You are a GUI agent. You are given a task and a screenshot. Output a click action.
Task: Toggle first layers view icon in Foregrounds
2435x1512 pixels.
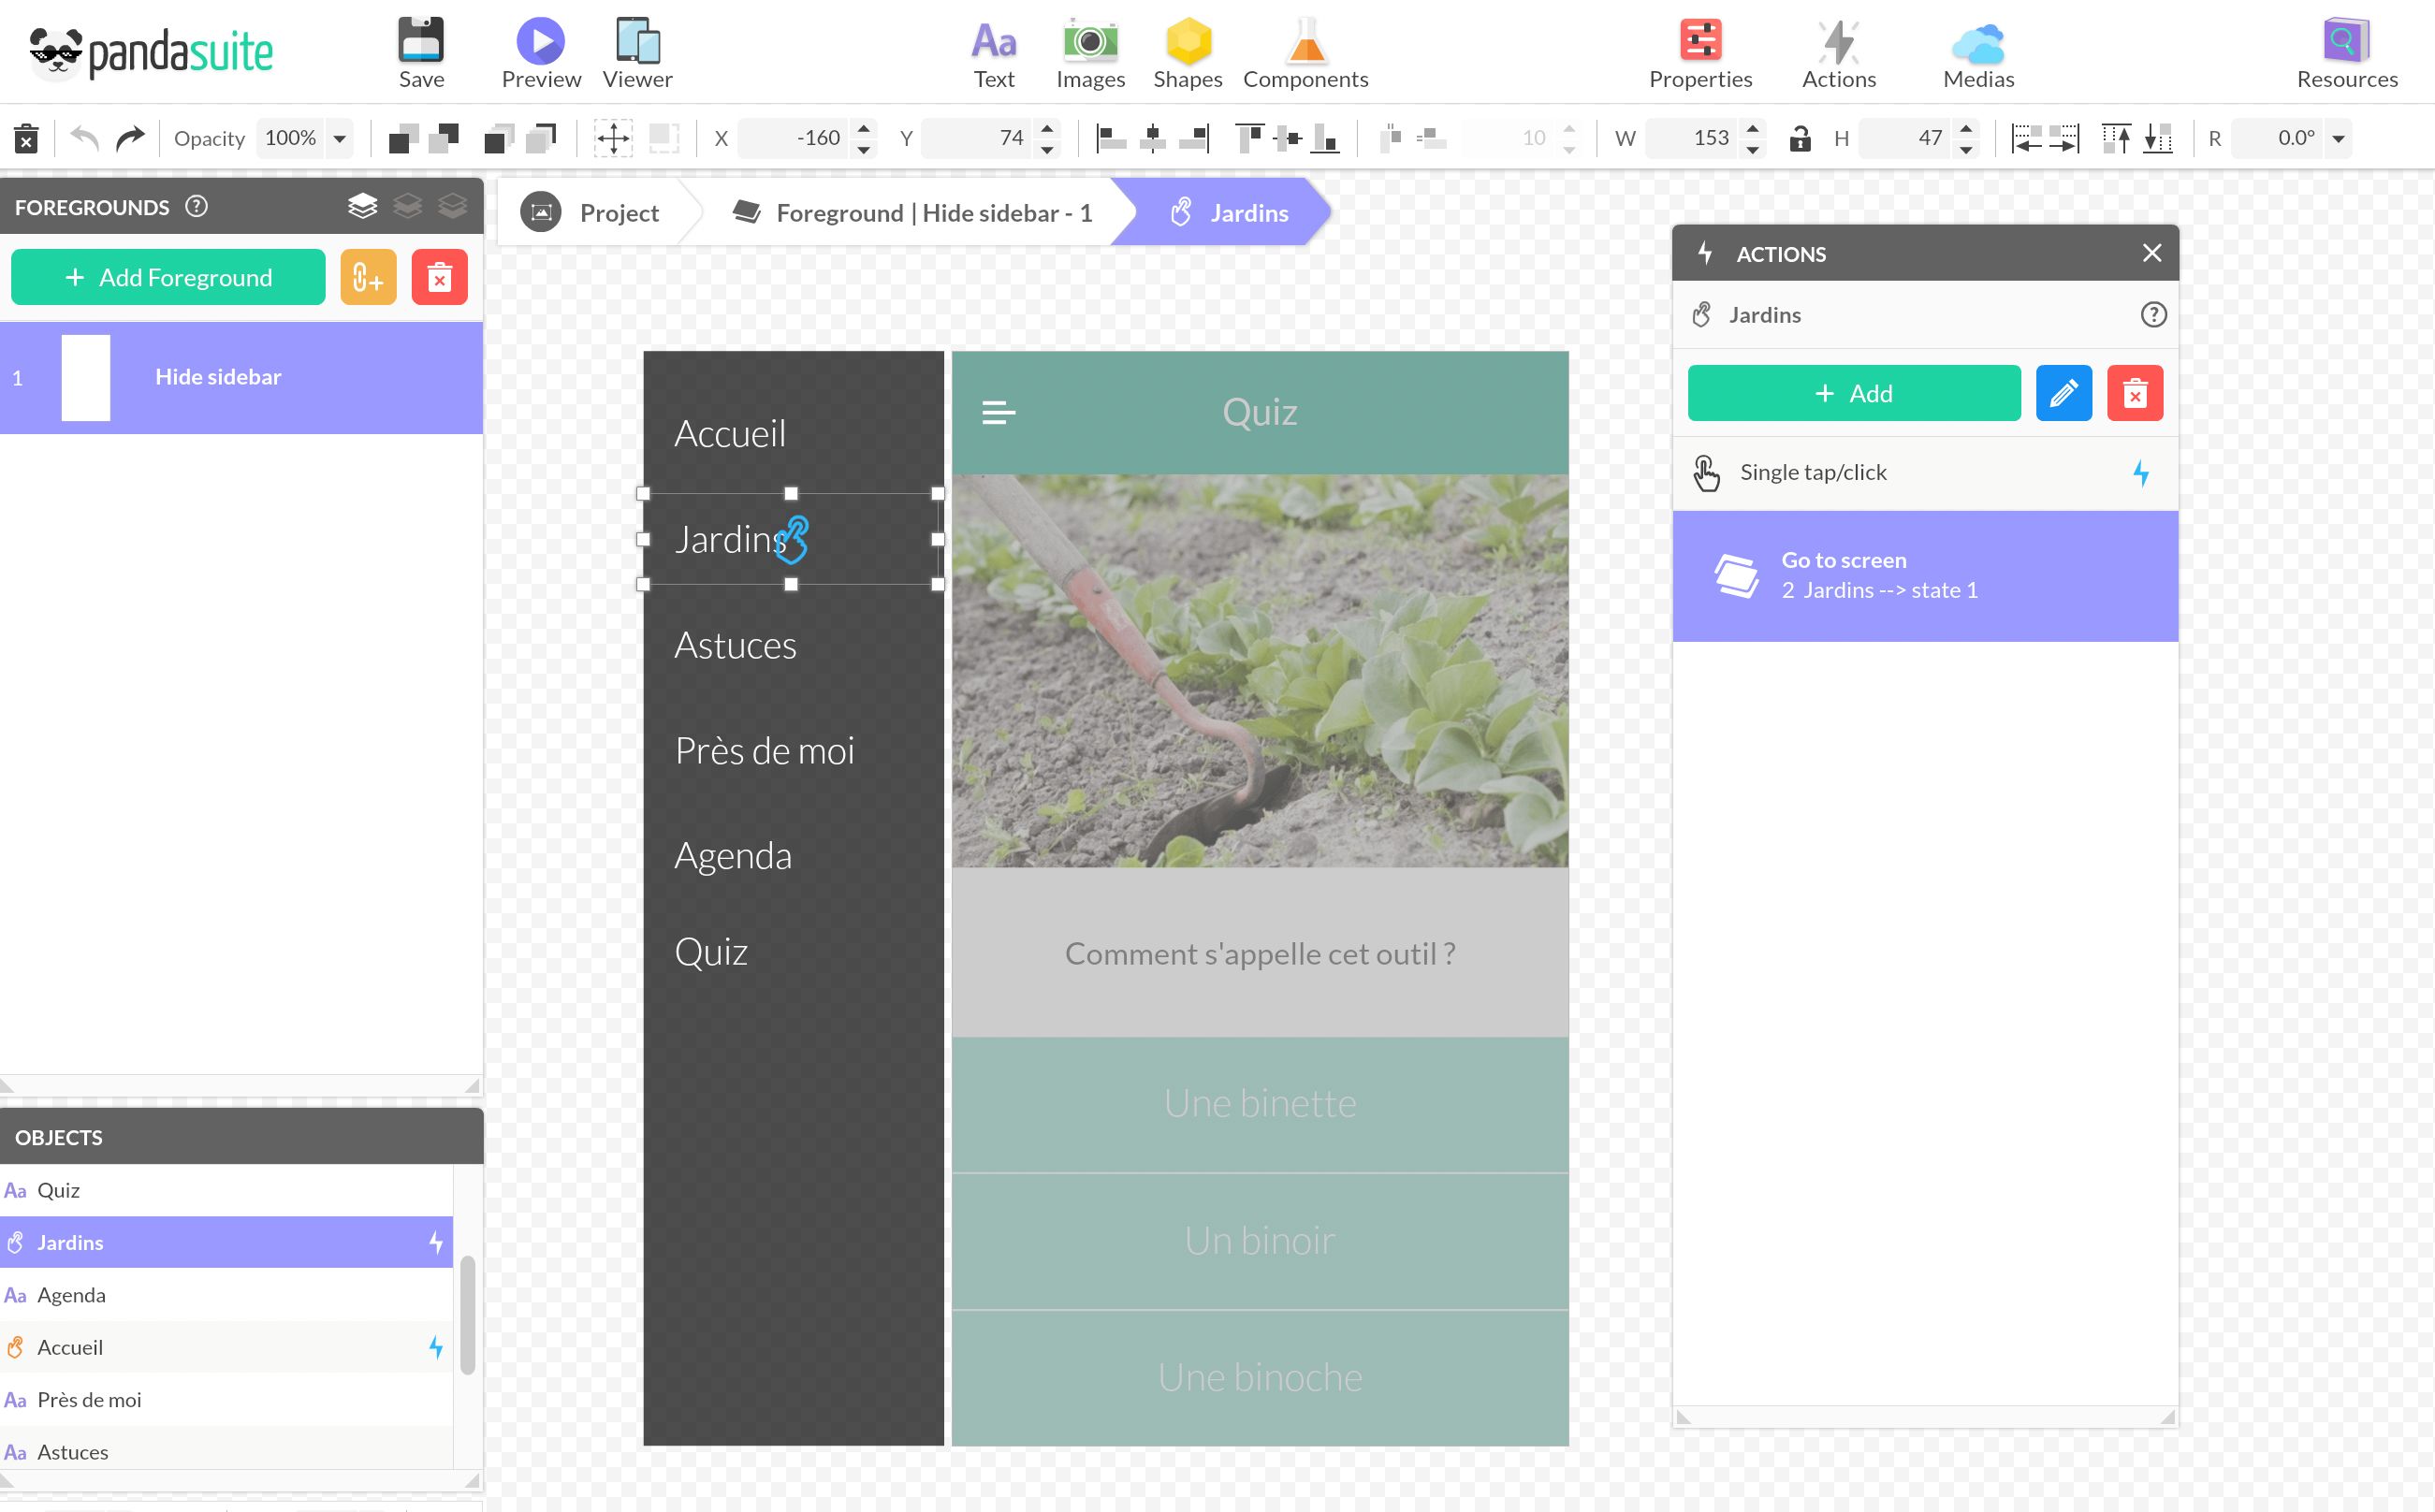click(362, 206)
